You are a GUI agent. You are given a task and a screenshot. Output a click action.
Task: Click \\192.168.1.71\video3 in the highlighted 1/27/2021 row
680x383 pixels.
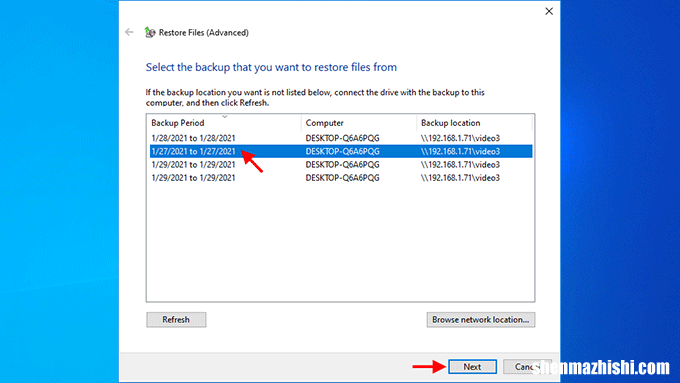pyautogui.click(x=460, y=151)
